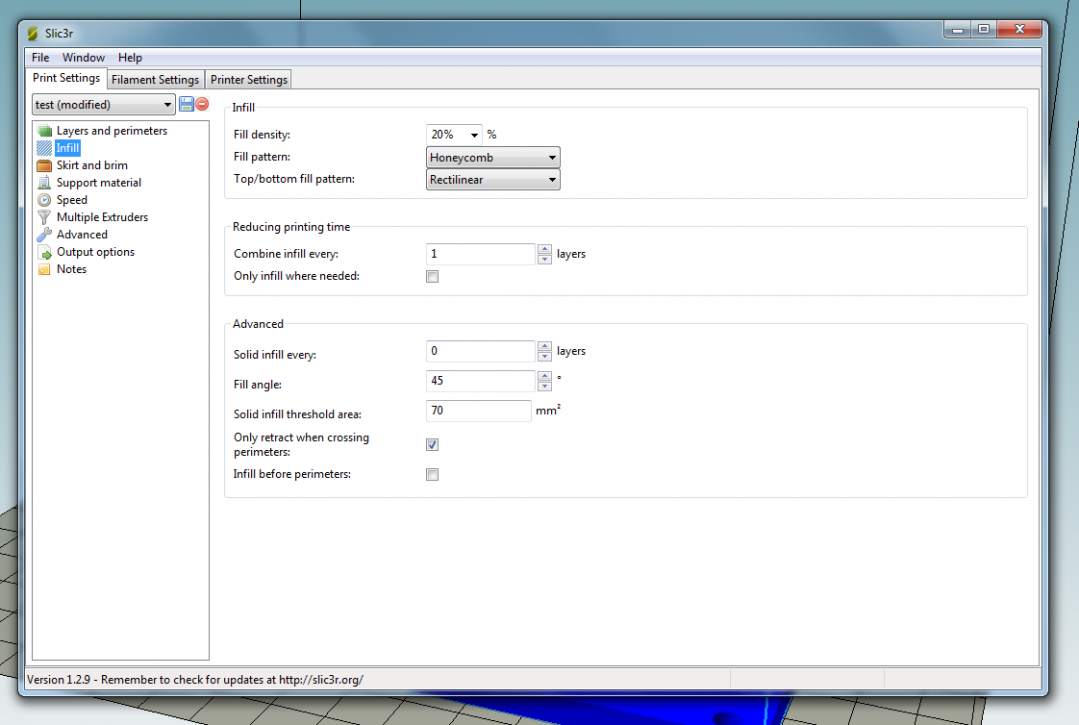Maximize the Slic3r window
Viewport: 1079px width, 725px height.
(x=983, y=30)
